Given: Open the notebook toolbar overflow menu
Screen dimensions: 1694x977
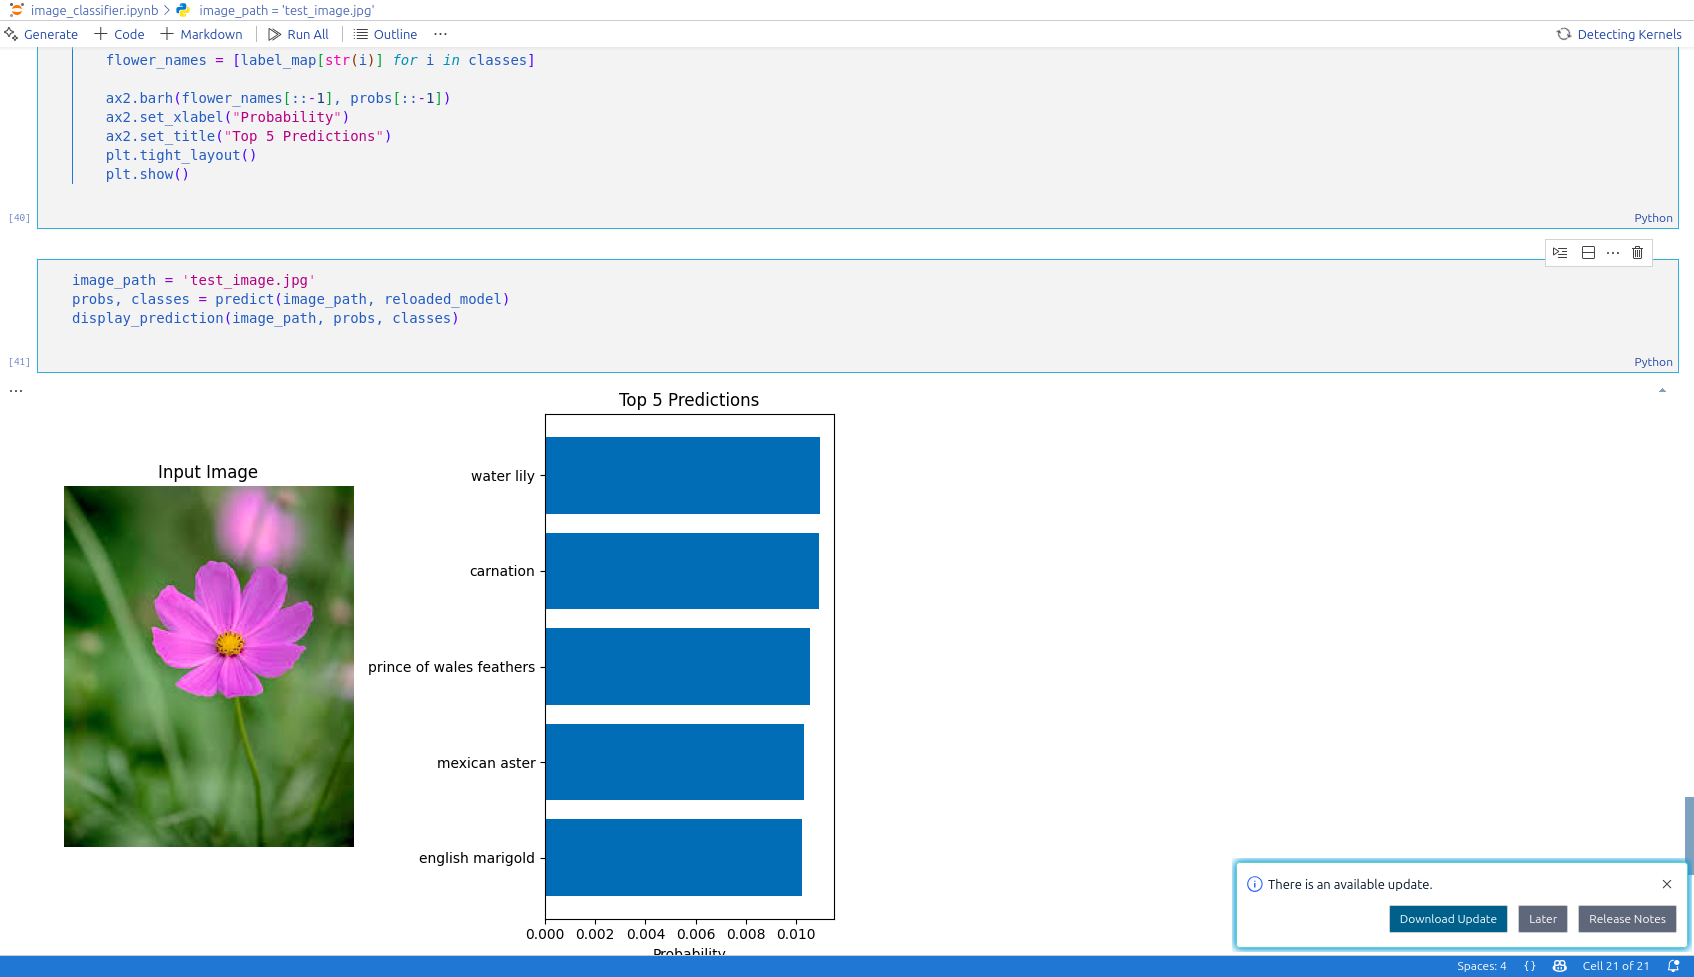Looking at the screenshot, I should pyautogui.click(x=440, y=33).
